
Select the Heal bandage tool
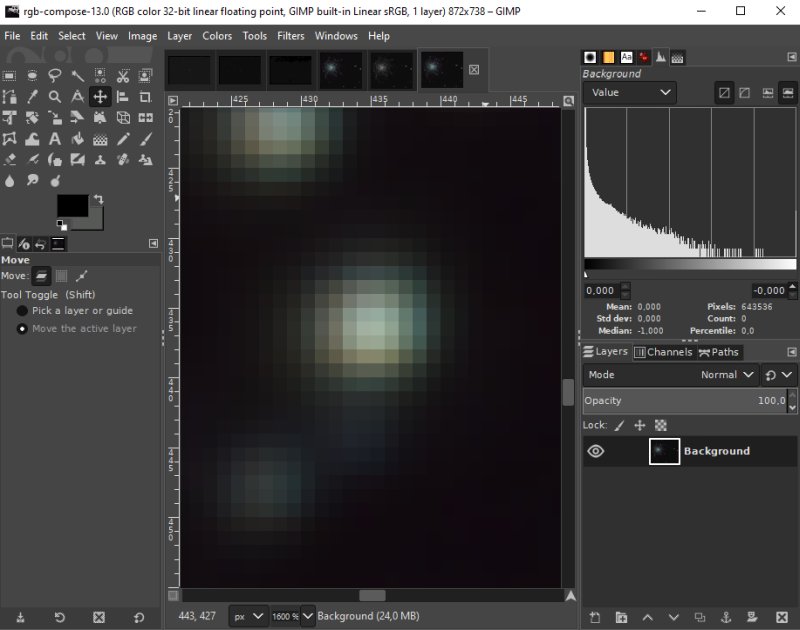pos(123,160)
